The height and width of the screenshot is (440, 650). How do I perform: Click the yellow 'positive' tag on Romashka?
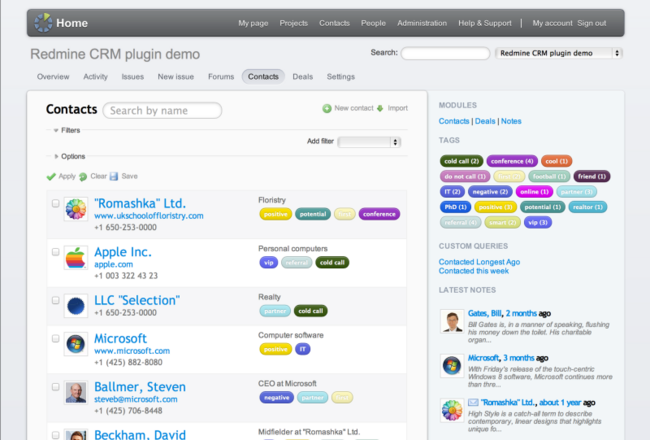point(275,214)
